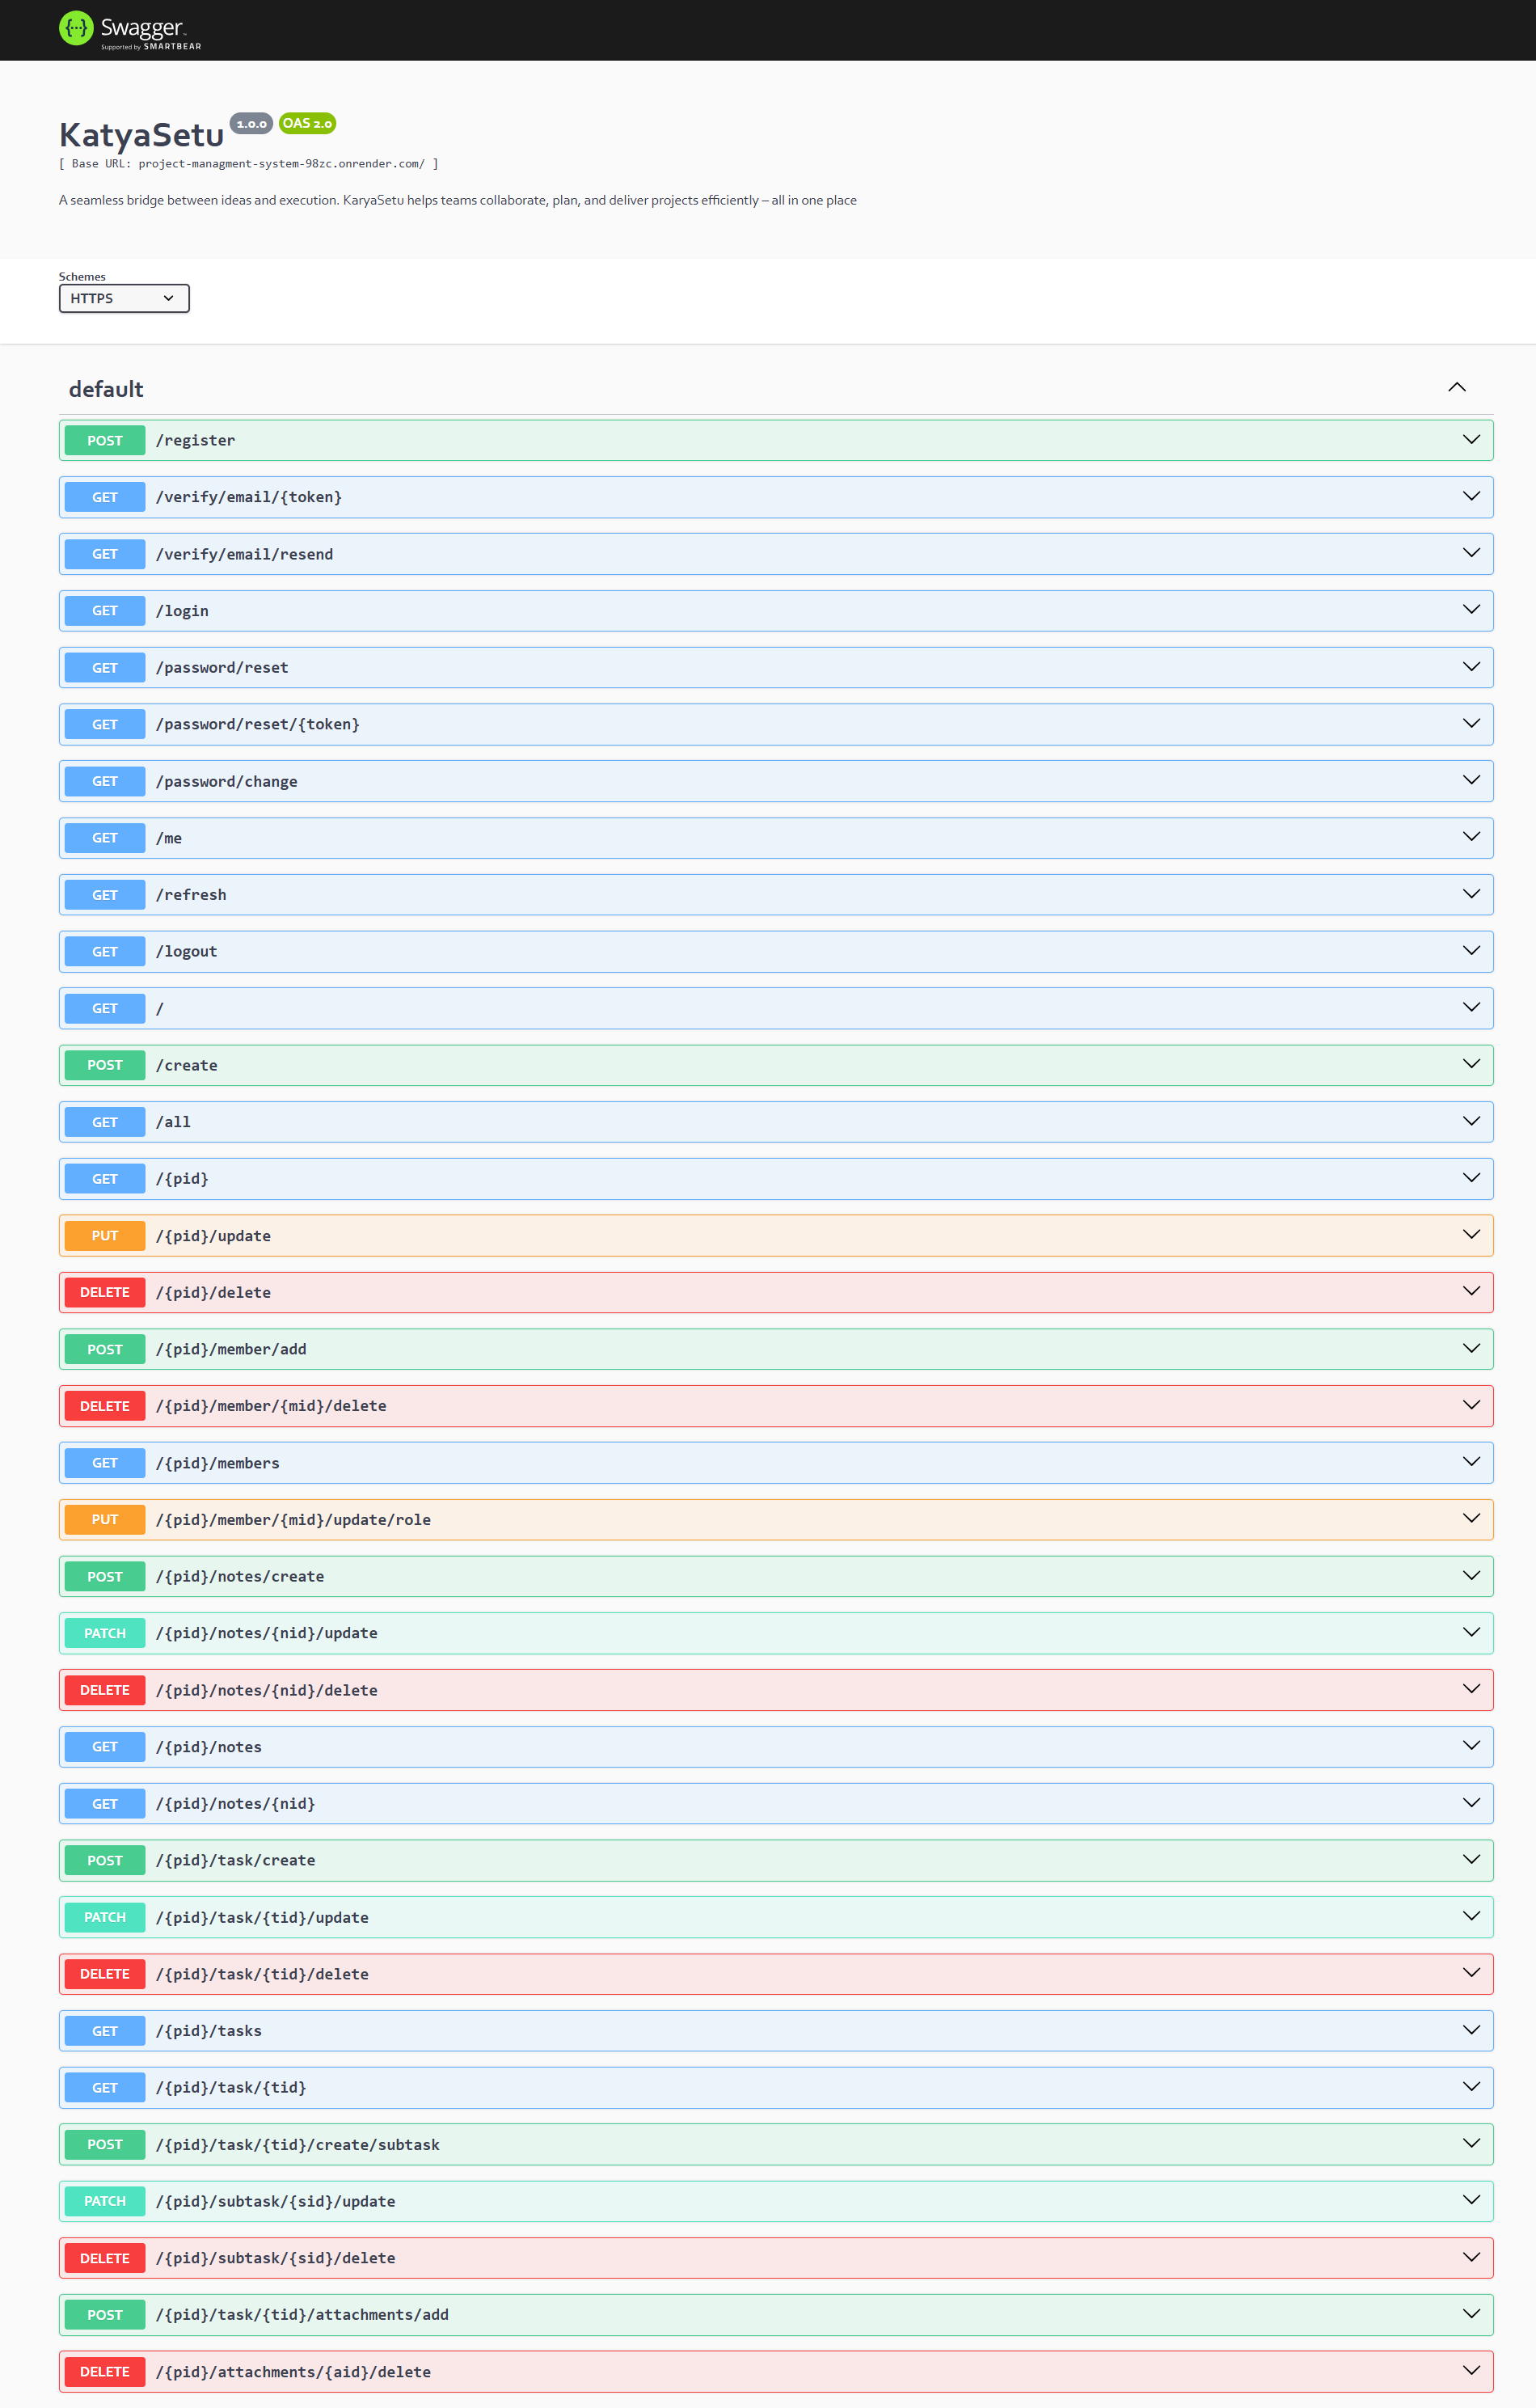The image size is (1536, 2408).
Task: Open the /{pid}/members path
Action: [218, 1463]
